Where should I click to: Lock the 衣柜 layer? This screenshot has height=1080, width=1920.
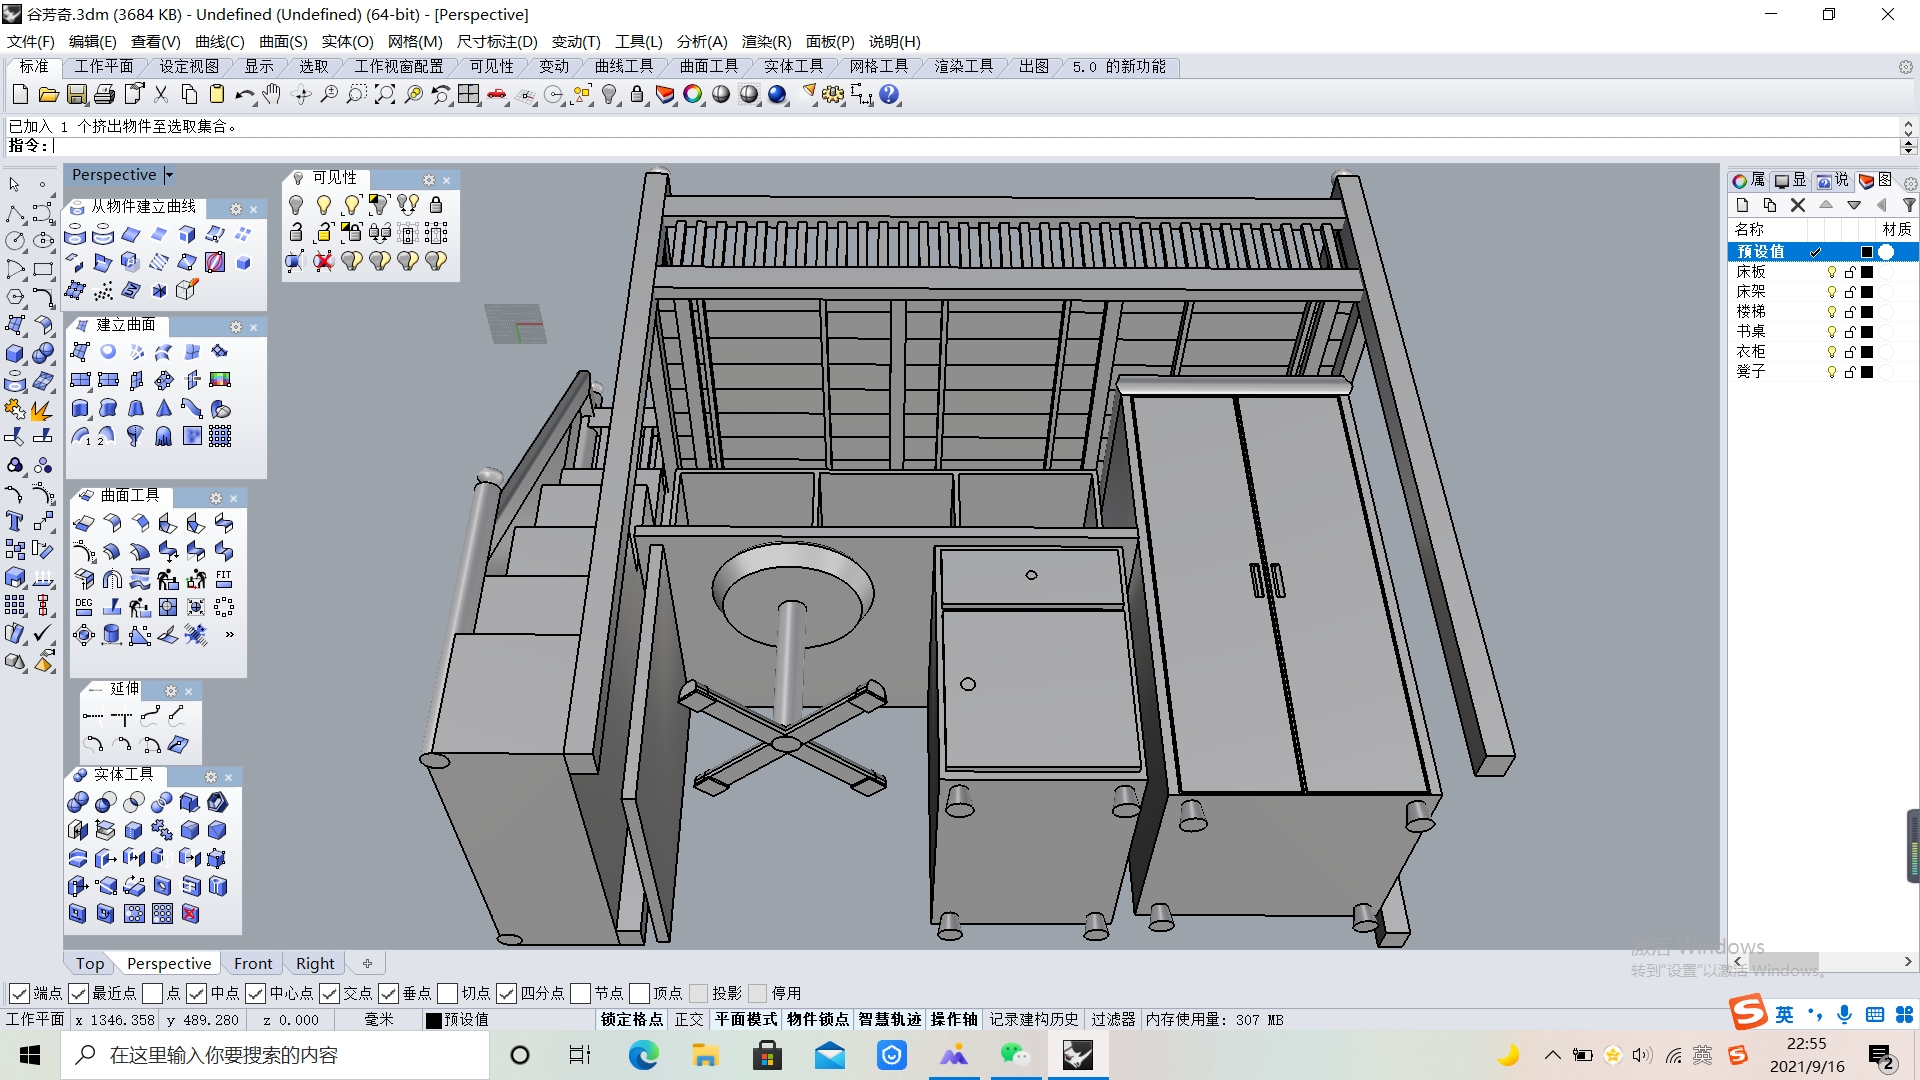[1851, 351]
